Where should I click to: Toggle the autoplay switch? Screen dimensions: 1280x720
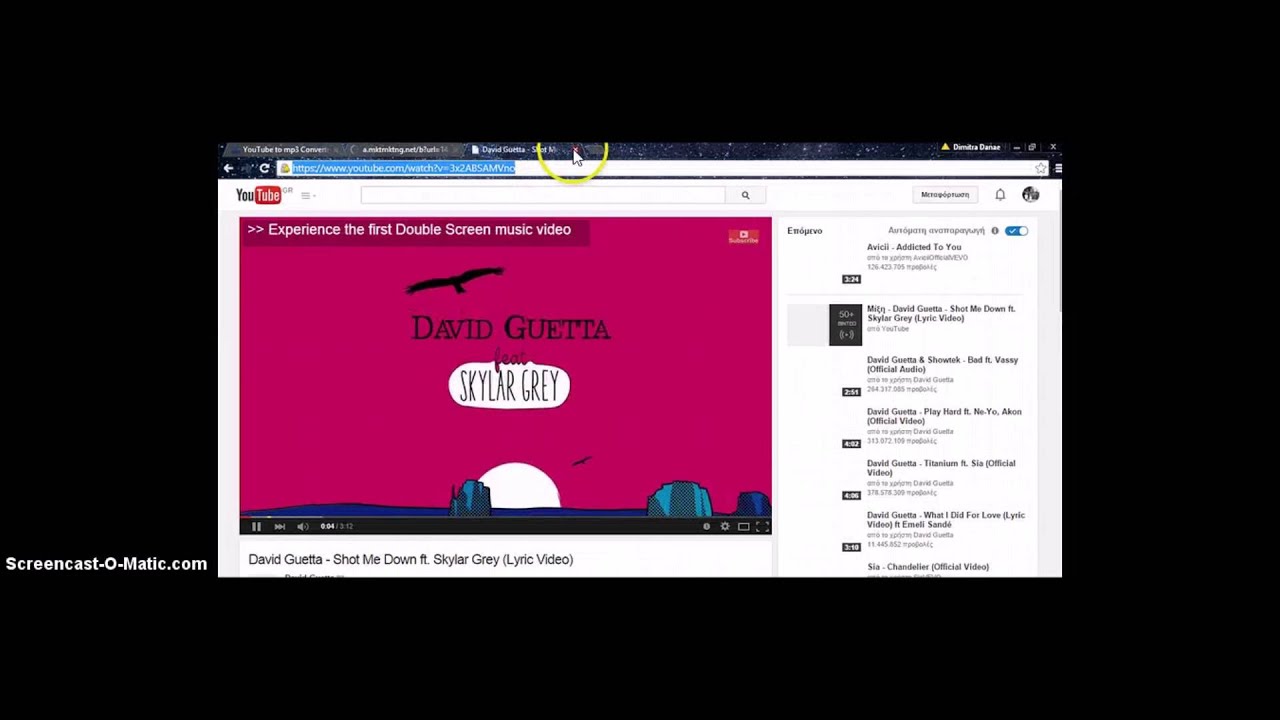pyautogui.click(x=1016, y=231)
